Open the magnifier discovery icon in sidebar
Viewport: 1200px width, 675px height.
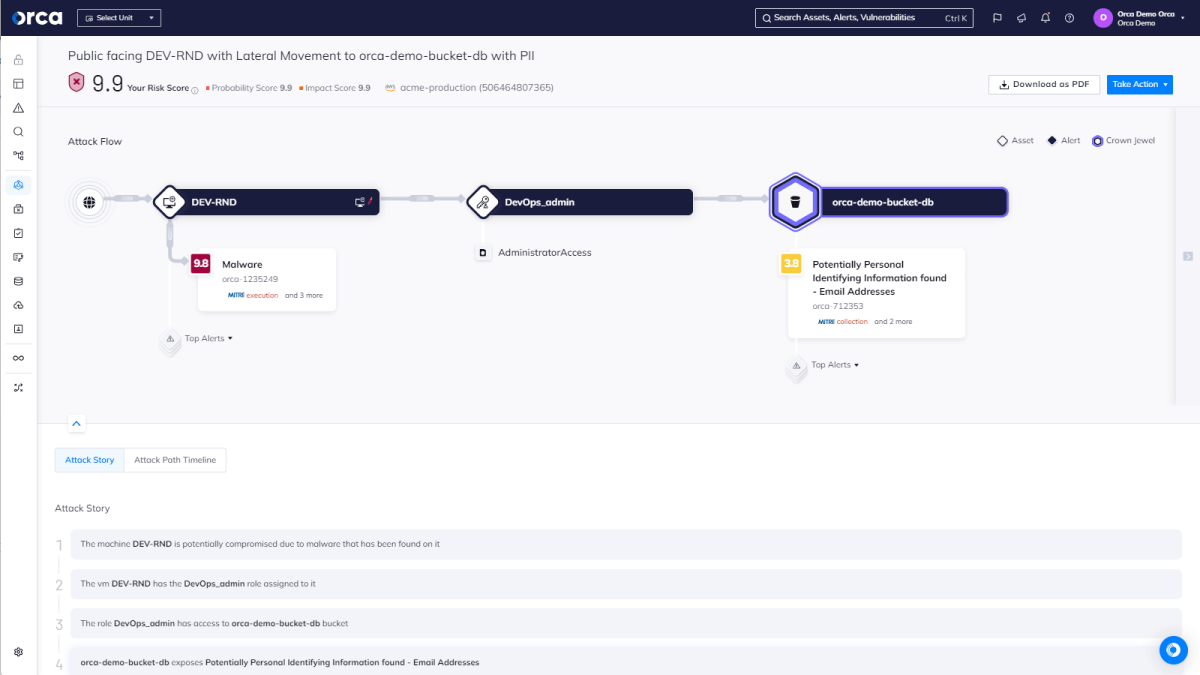(18, 131)
